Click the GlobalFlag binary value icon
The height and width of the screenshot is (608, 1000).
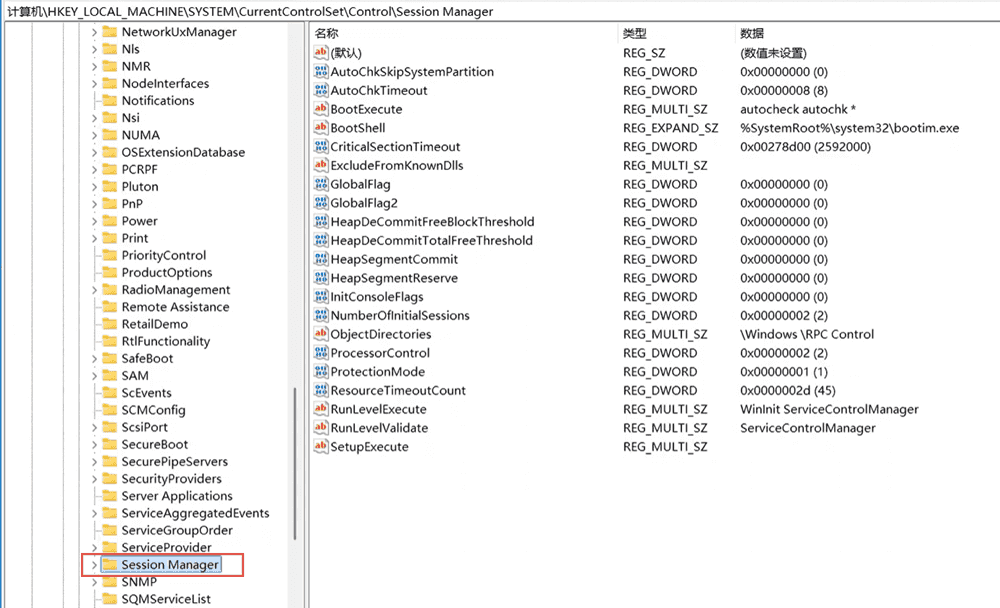click(x=321, y=184)
